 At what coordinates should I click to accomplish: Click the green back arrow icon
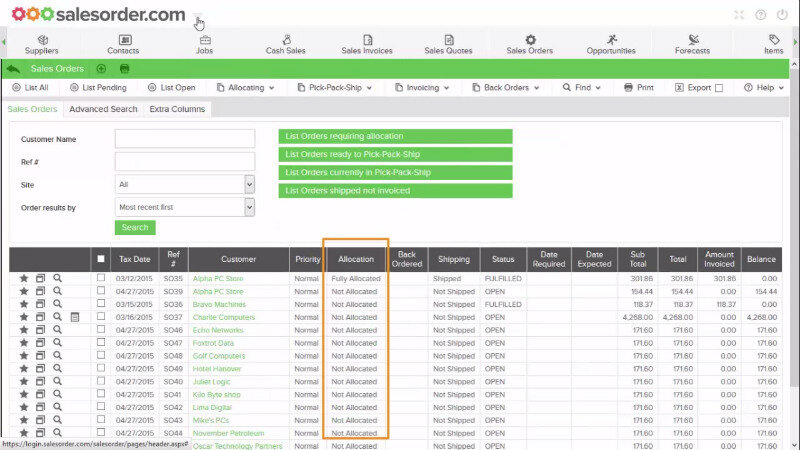13,69
